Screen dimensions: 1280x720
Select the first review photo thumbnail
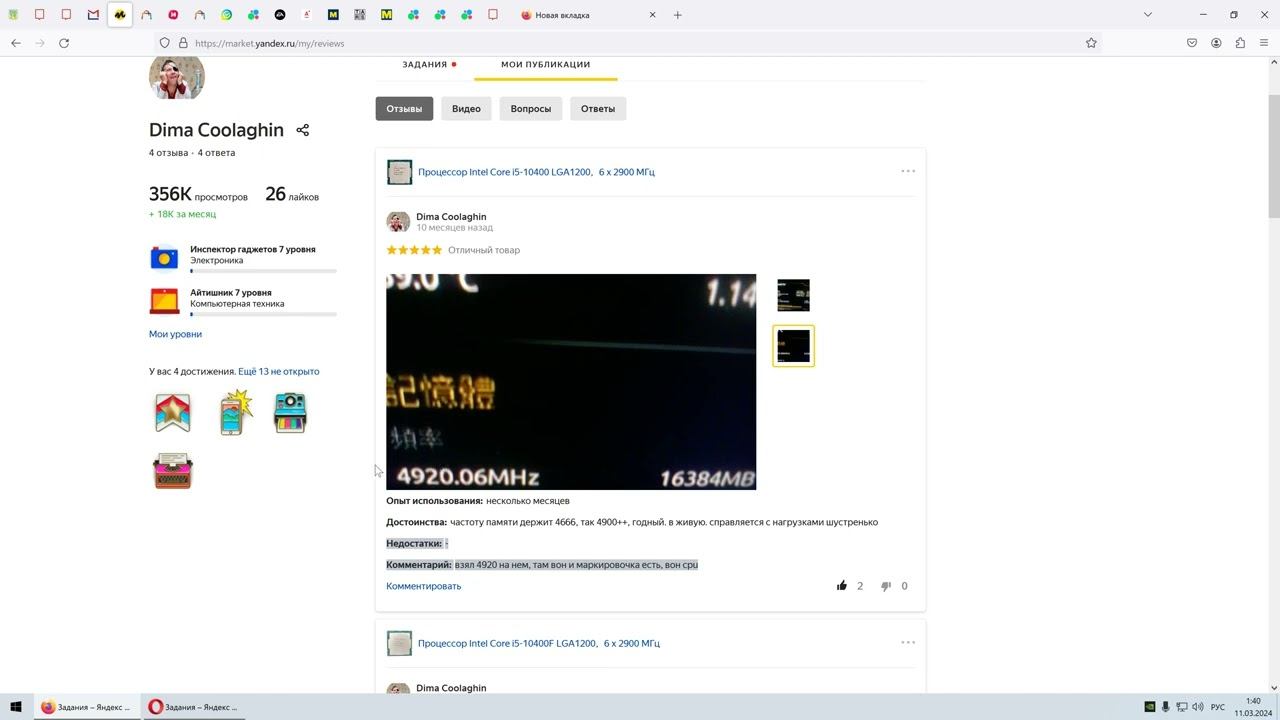pyautogui.click(x=794, y=295)
